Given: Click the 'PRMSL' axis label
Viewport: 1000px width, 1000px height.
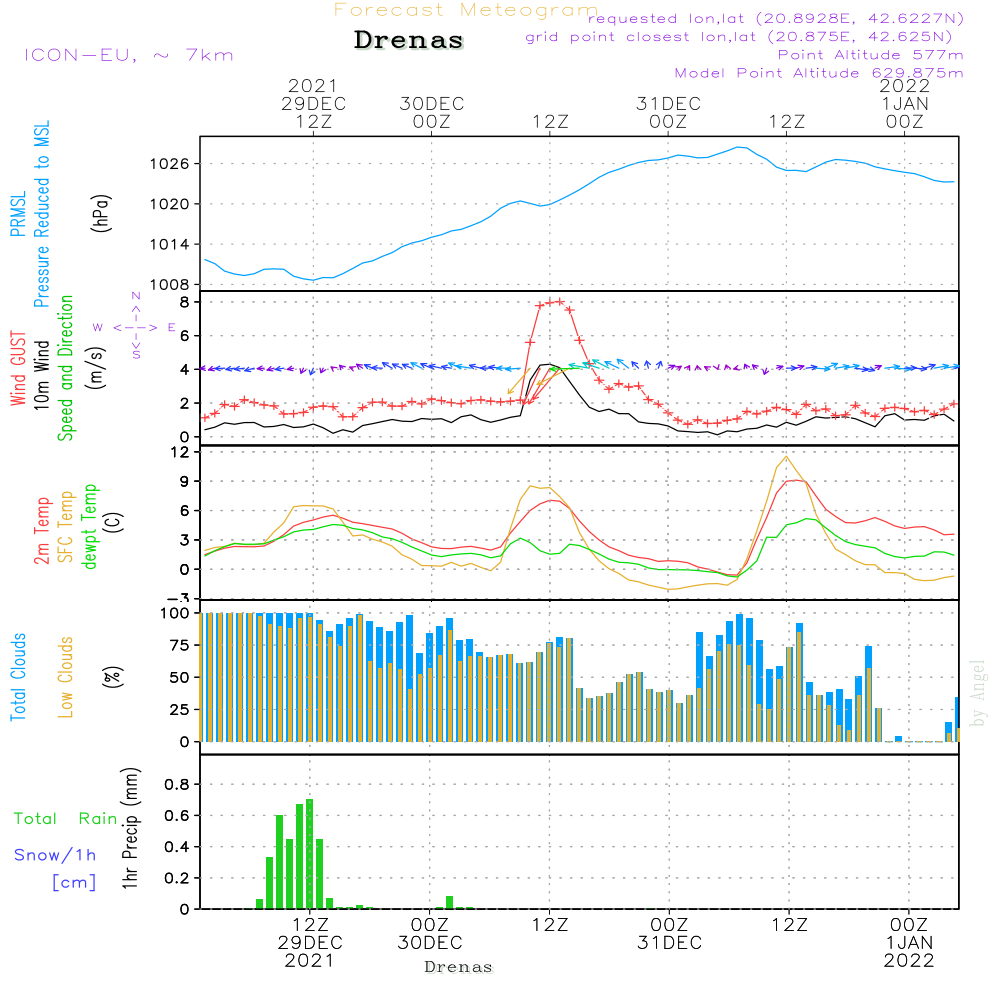Looking at the screenshot, I should [18, 213].
